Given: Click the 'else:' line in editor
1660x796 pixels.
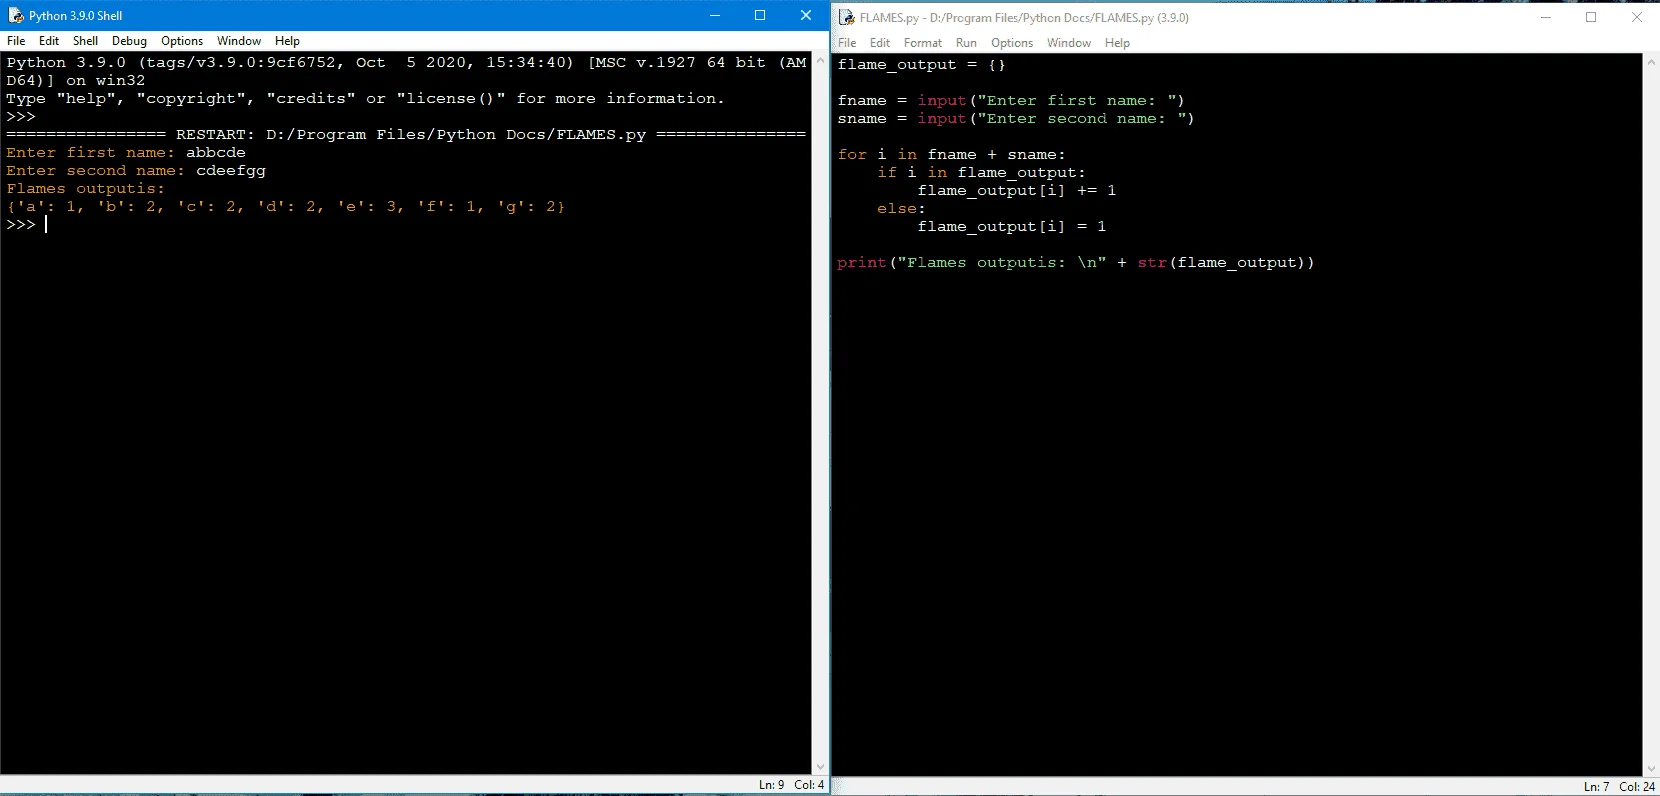Looking at the screenshot, I should point(901,208).
